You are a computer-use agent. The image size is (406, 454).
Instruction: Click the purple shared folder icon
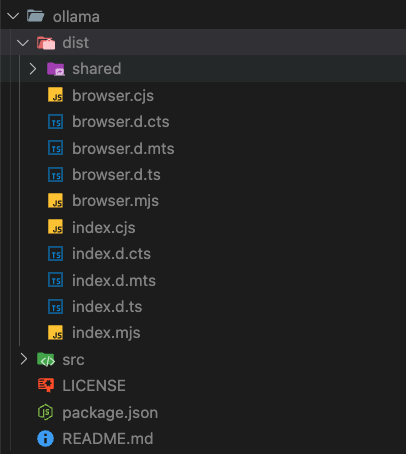coord(56,69)
